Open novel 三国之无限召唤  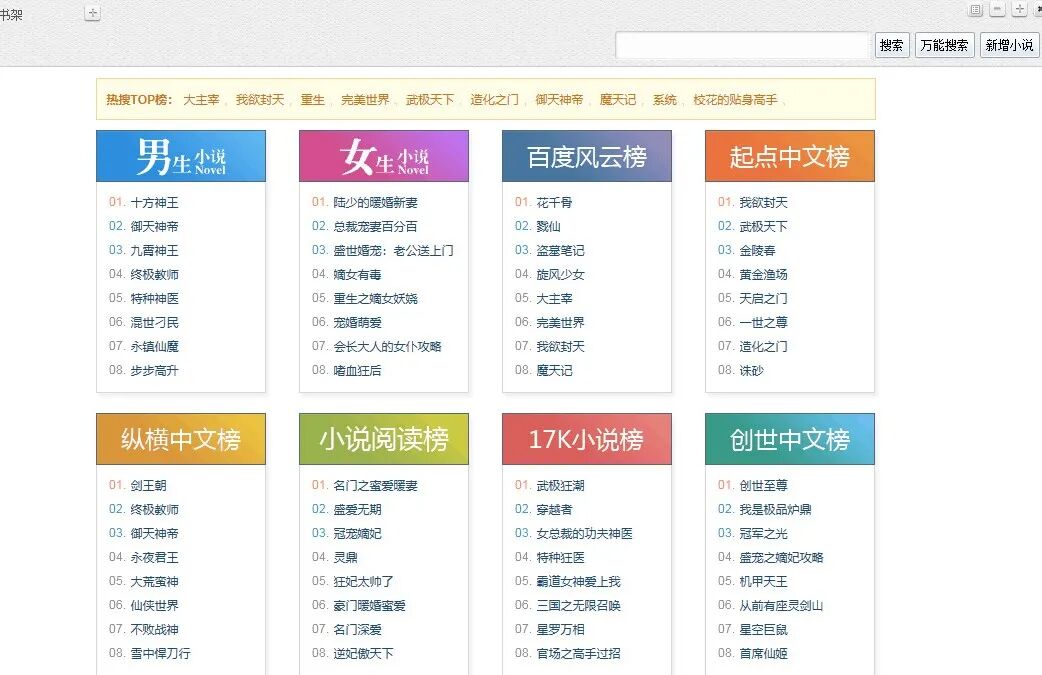578,605
